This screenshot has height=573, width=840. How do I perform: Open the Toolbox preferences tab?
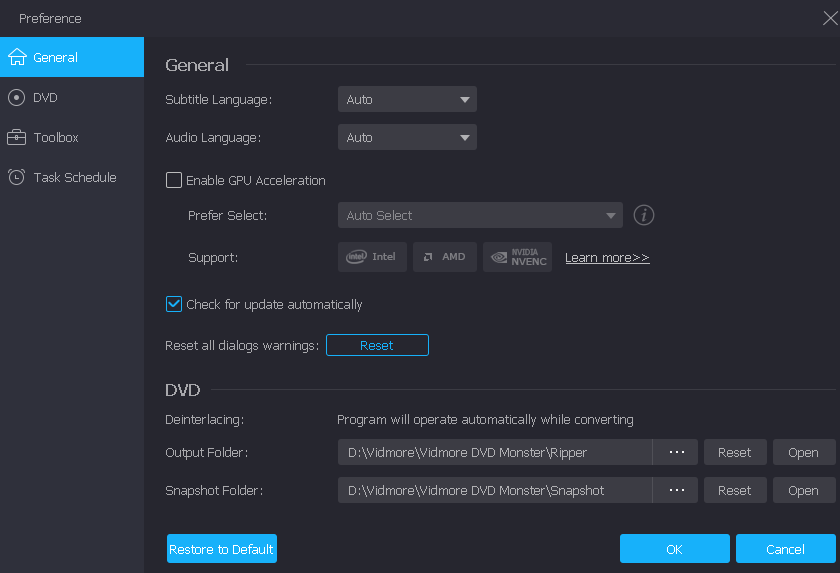click(56, 137)
